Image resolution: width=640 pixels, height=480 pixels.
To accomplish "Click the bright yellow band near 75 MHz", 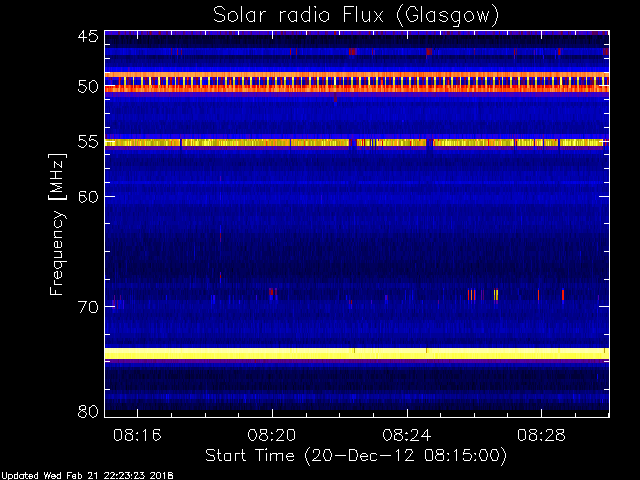I will 357,353.
